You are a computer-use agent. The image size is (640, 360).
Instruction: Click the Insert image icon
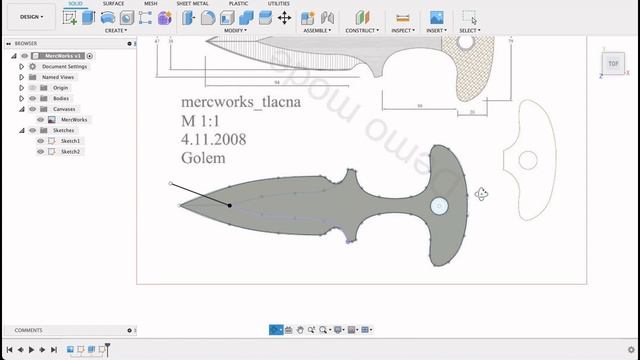pos(436,18)
